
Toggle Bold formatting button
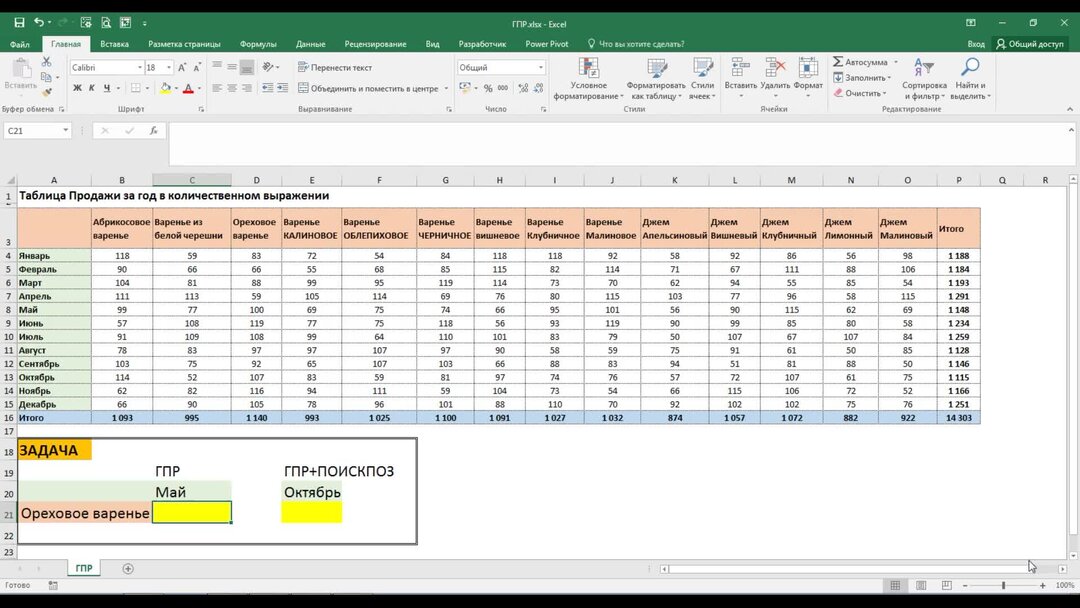[x=77, y=88]
